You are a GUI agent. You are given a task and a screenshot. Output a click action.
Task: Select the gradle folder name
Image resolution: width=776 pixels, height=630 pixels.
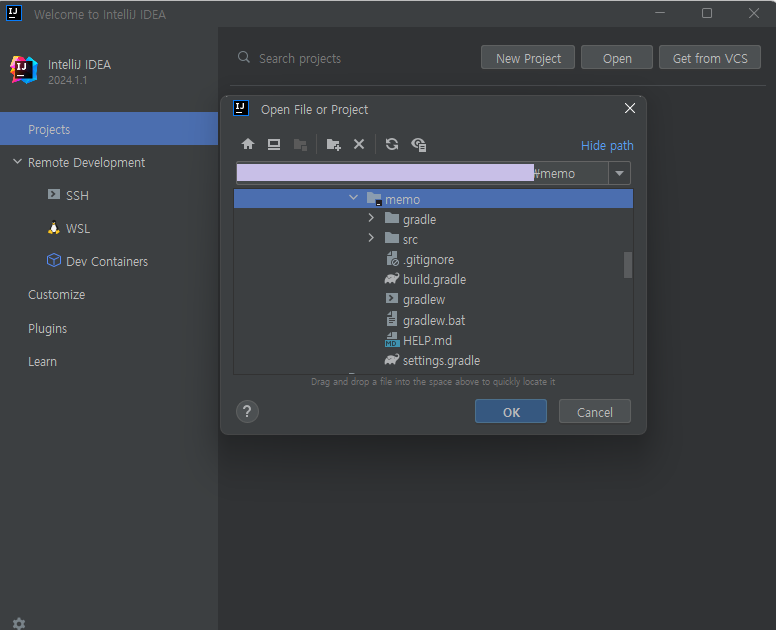click(x=419, y=220)
